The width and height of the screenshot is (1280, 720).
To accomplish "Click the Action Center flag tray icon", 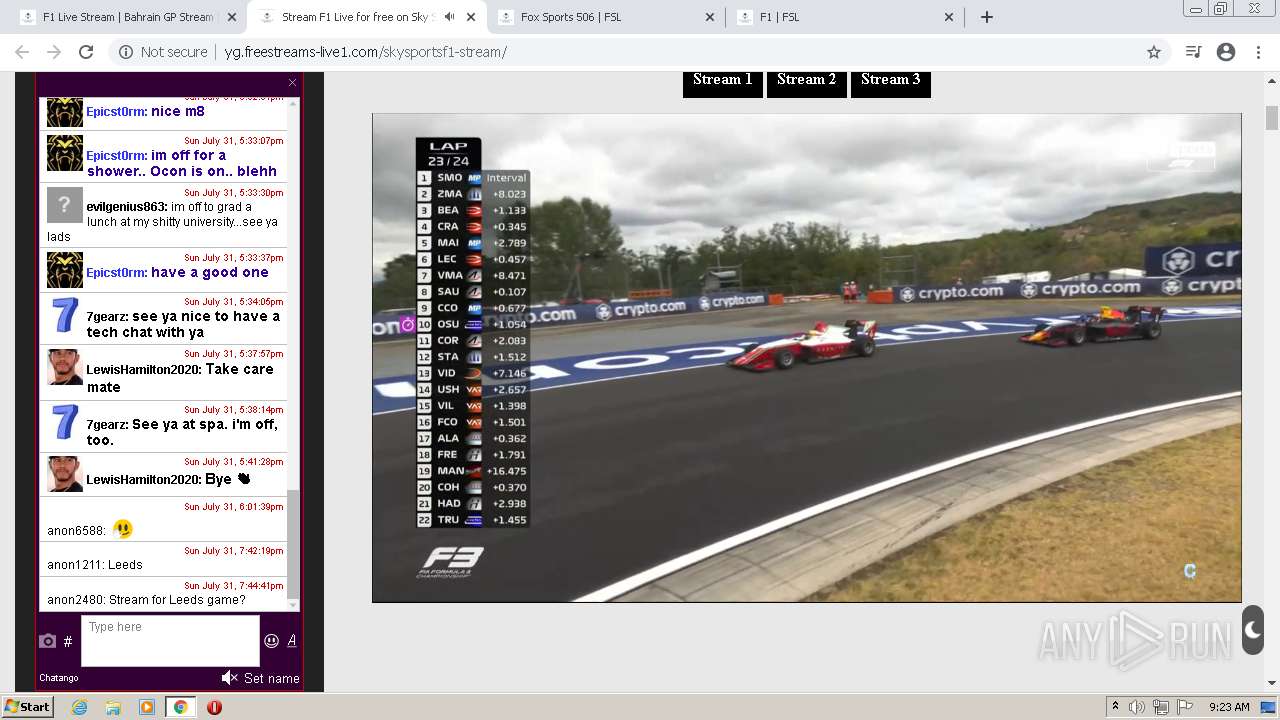I will pos(1185,707).
